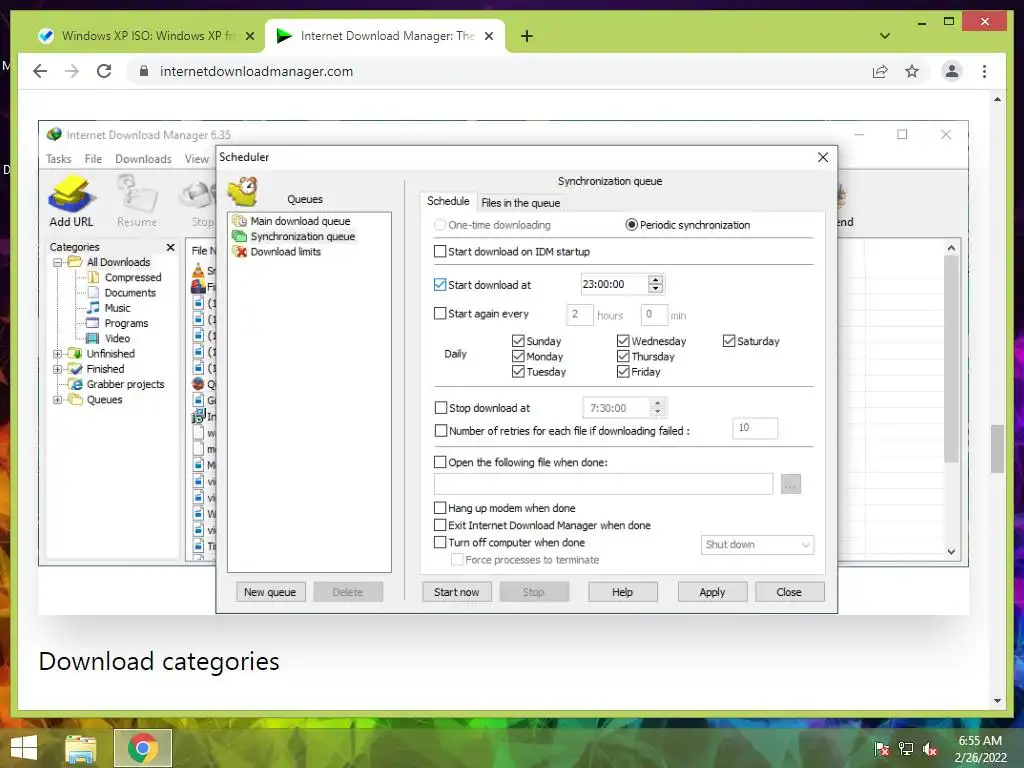Click the Apply button
The image size is (1024, 768).
[712, 592]
